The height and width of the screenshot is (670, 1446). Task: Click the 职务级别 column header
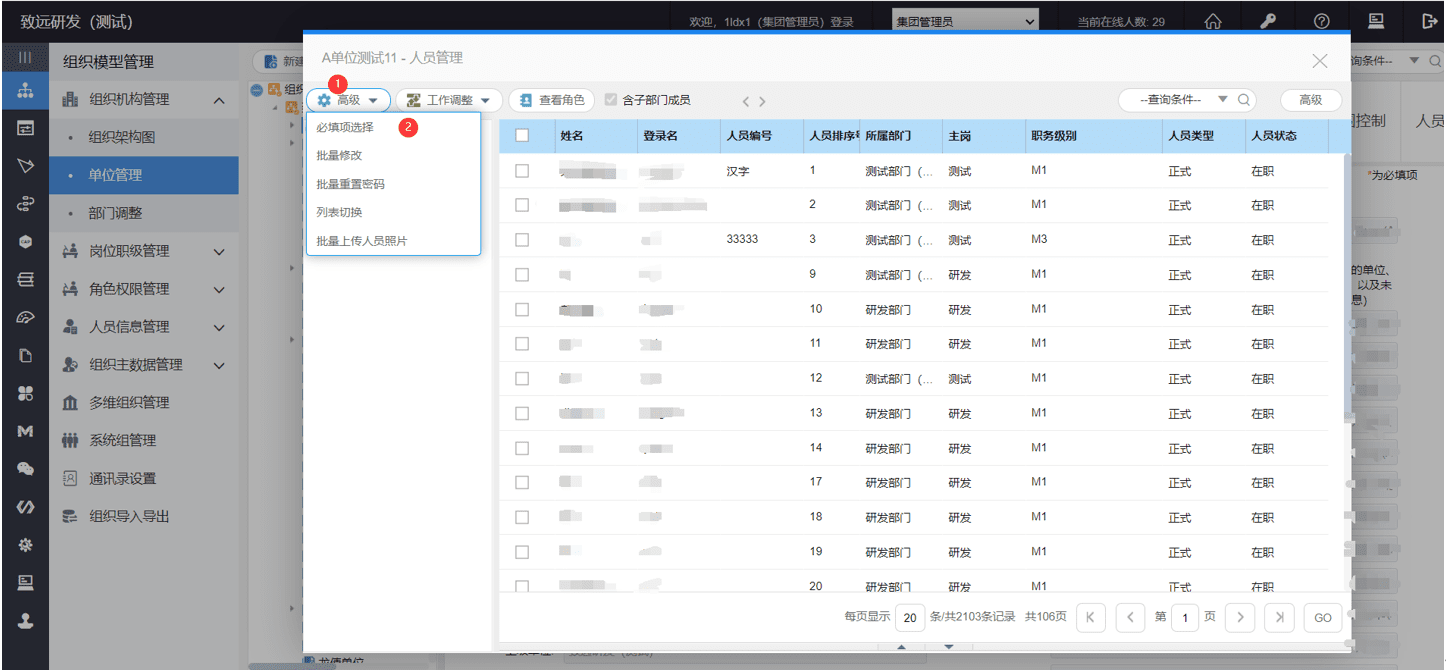[1093, 136]
